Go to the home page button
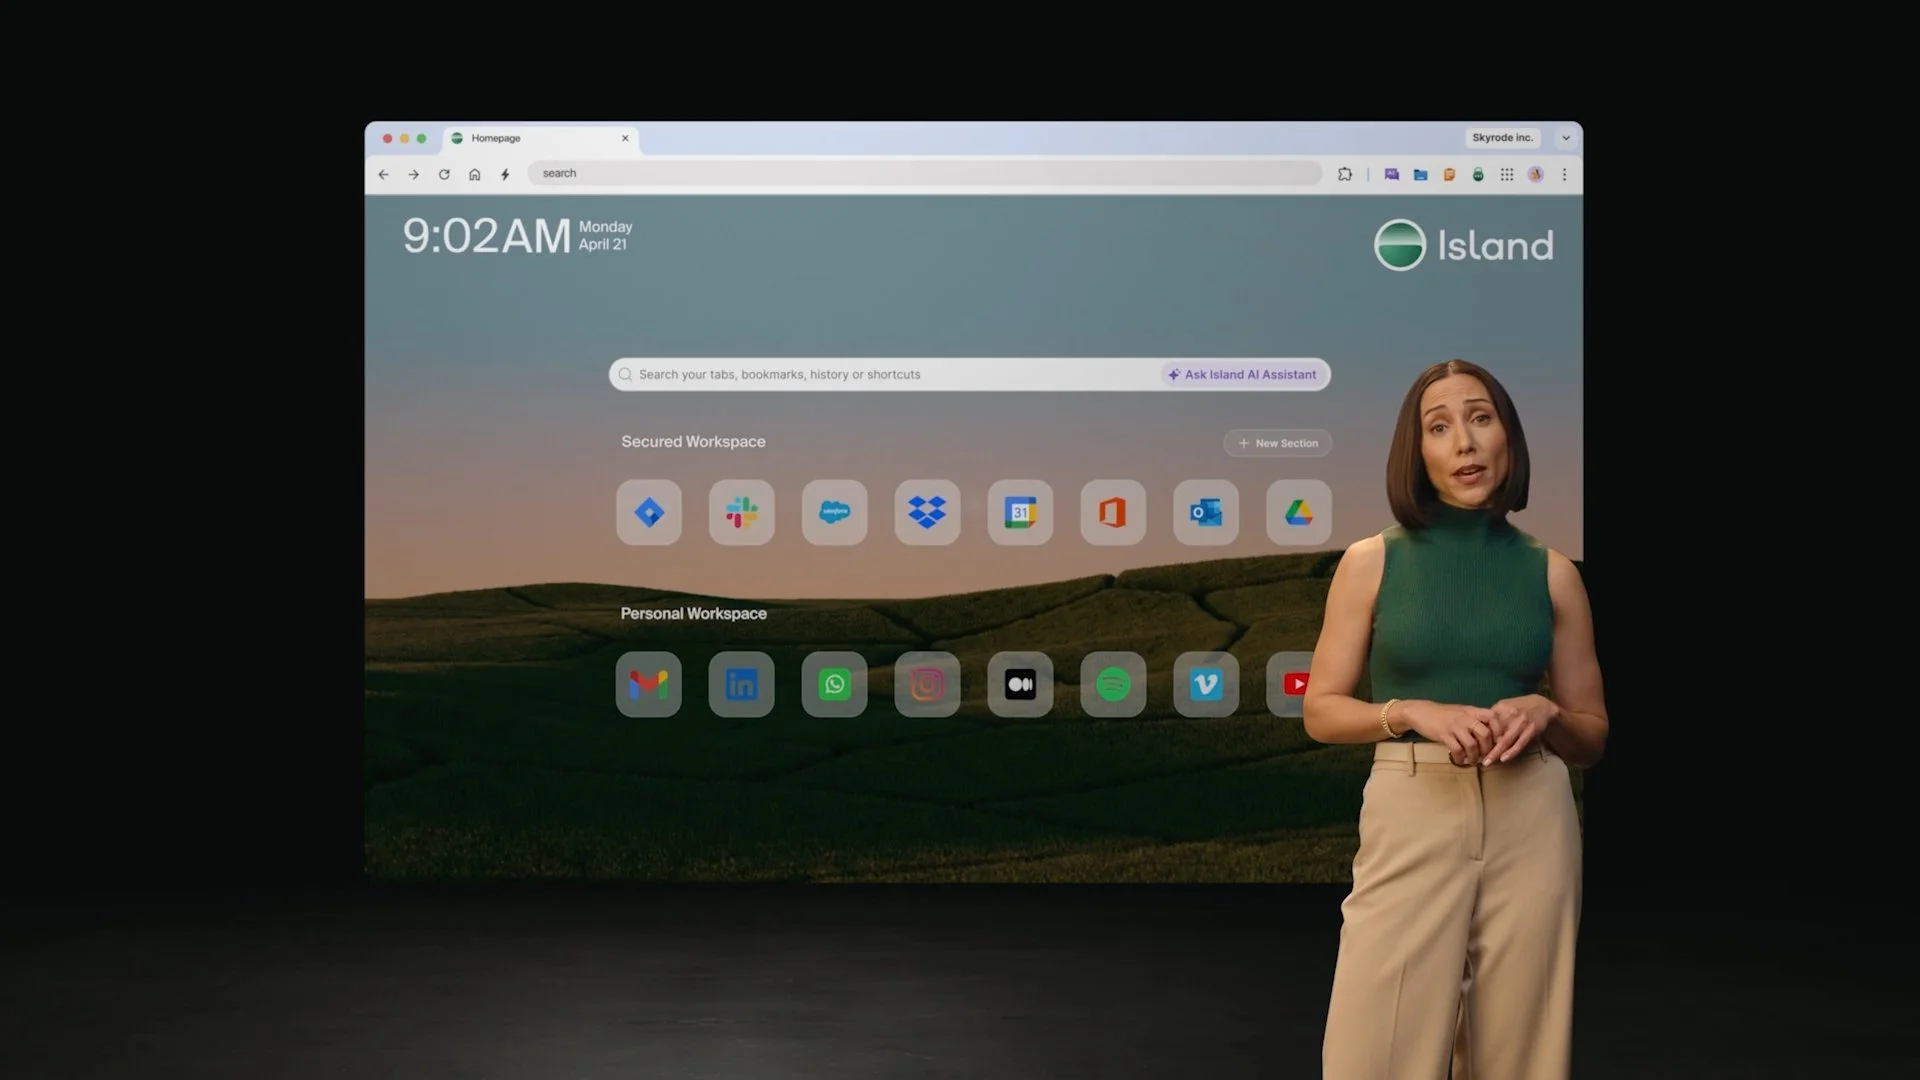Image resolution: width=1920 pixels, height=1080 pixels. pos(475,174)
